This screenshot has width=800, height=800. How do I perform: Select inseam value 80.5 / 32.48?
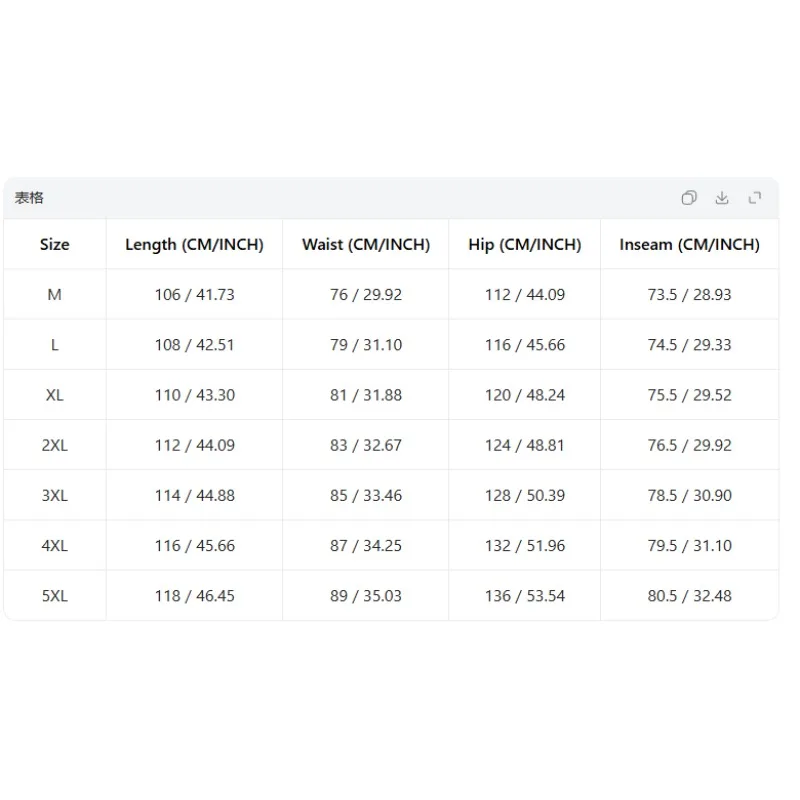coord(689,596)
